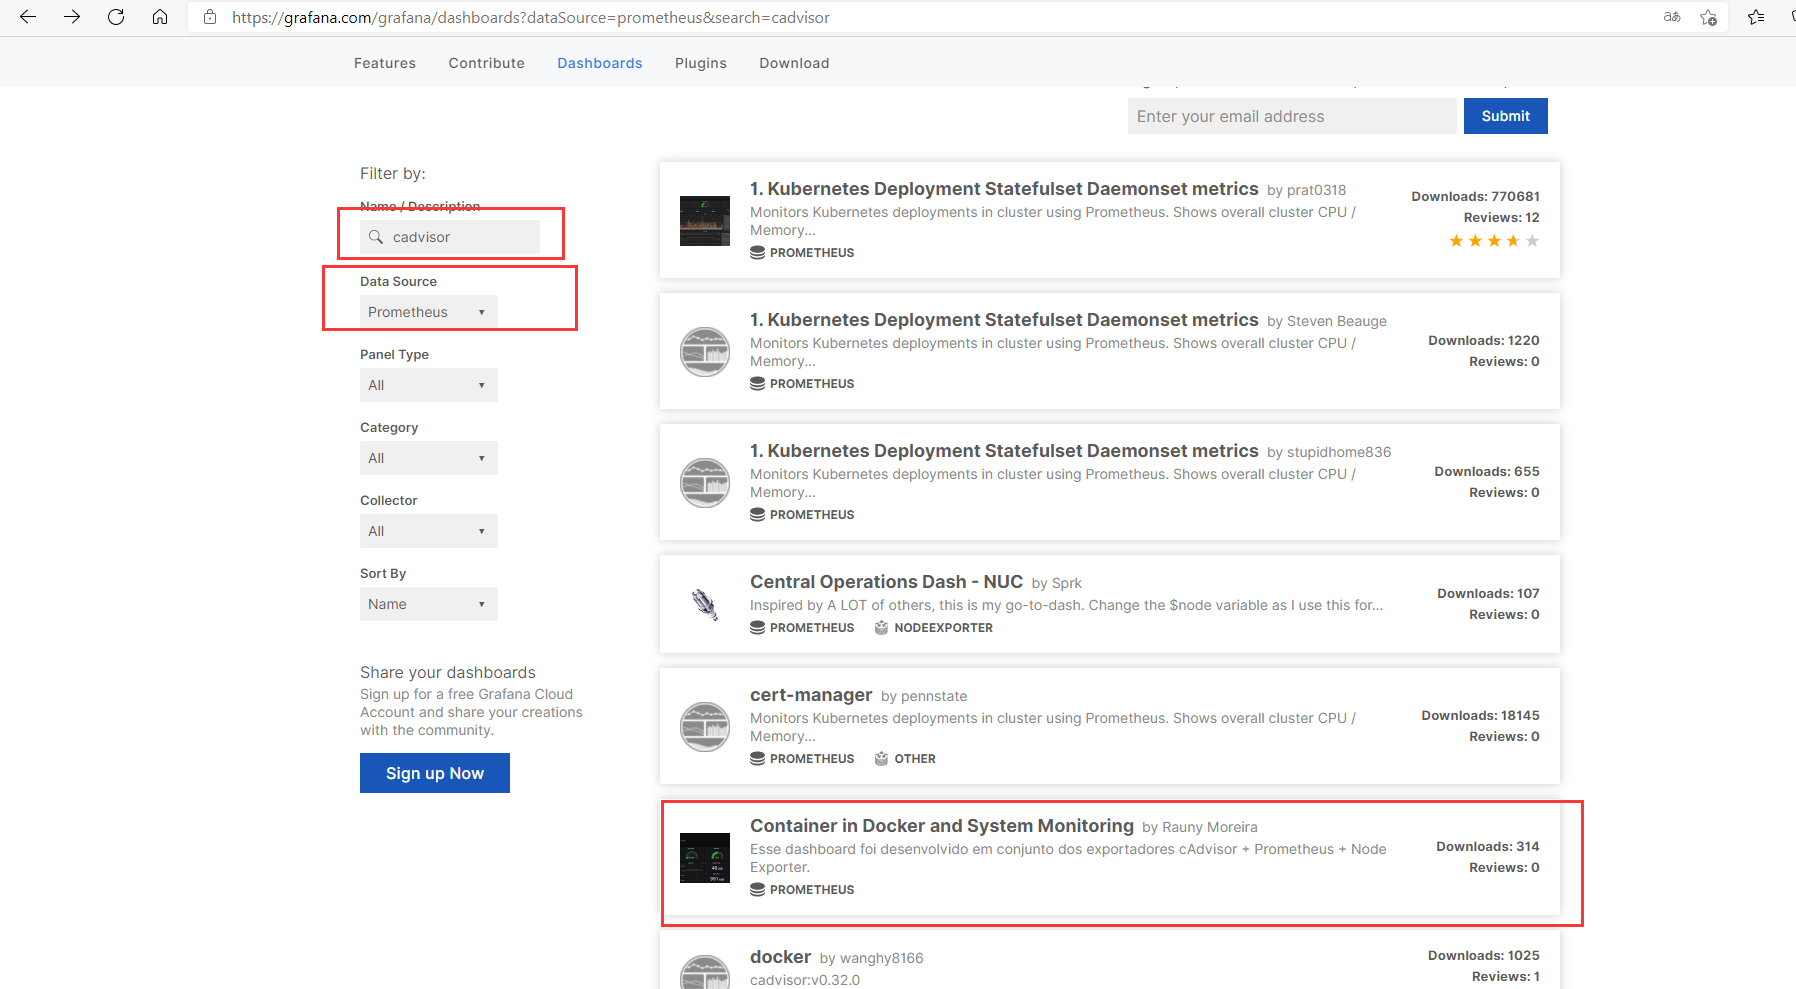This screenshot has width=1796, height=989.
Task: Click author name Sprk
Action: (1067, 583)
